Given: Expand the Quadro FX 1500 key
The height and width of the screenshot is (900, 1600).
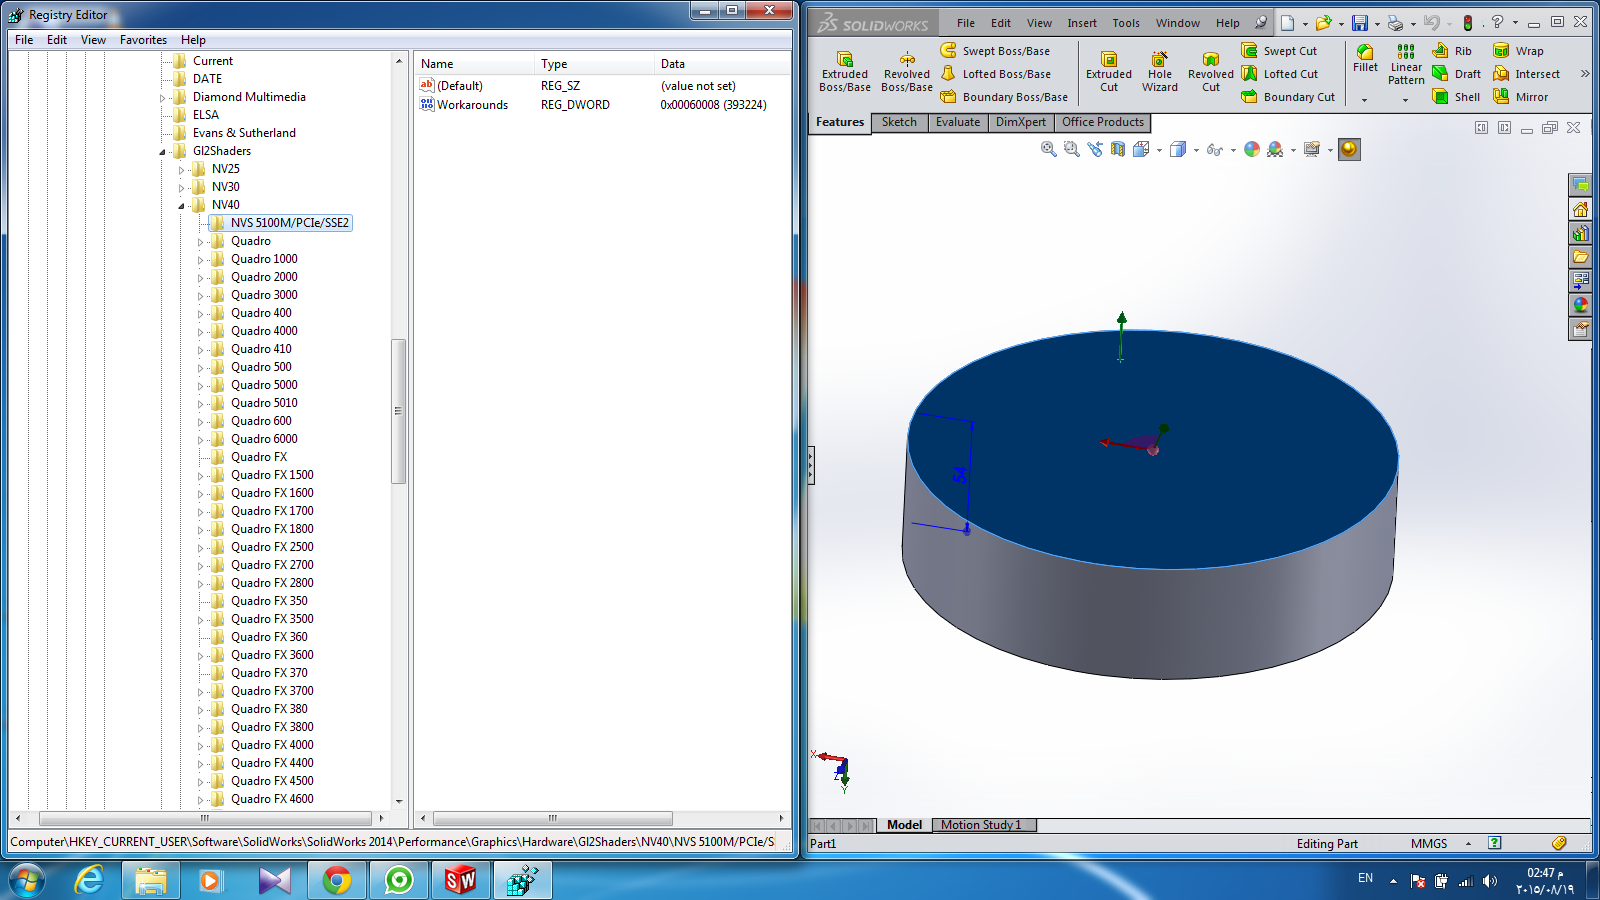Looking at the screenshot, I should point(201,476).
